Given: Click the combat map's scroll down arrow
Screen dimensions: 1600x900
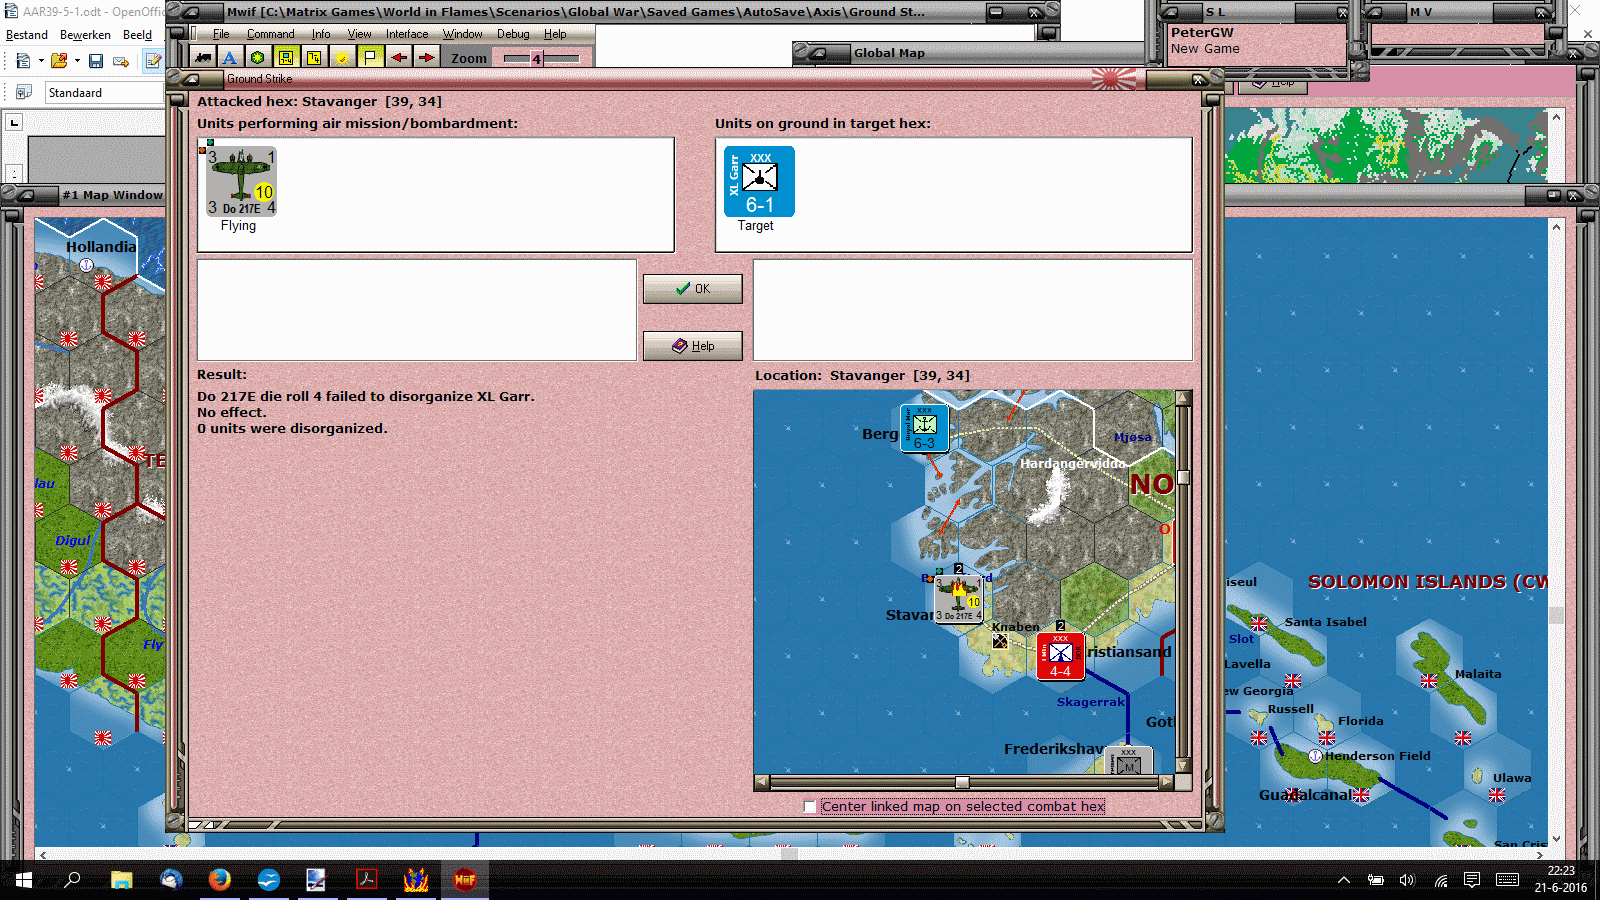Looking at the screenshot, I should 1183,765.
